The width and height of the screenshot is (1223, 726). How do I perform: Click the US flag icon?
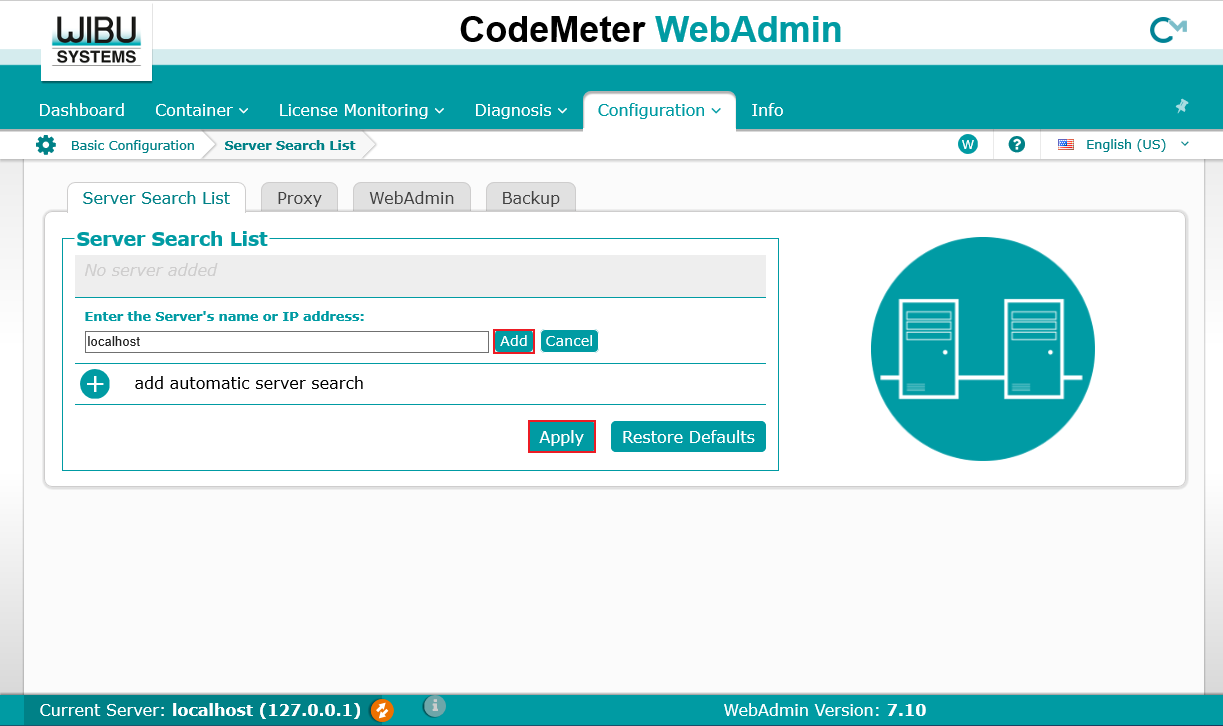pos(1066,144)
